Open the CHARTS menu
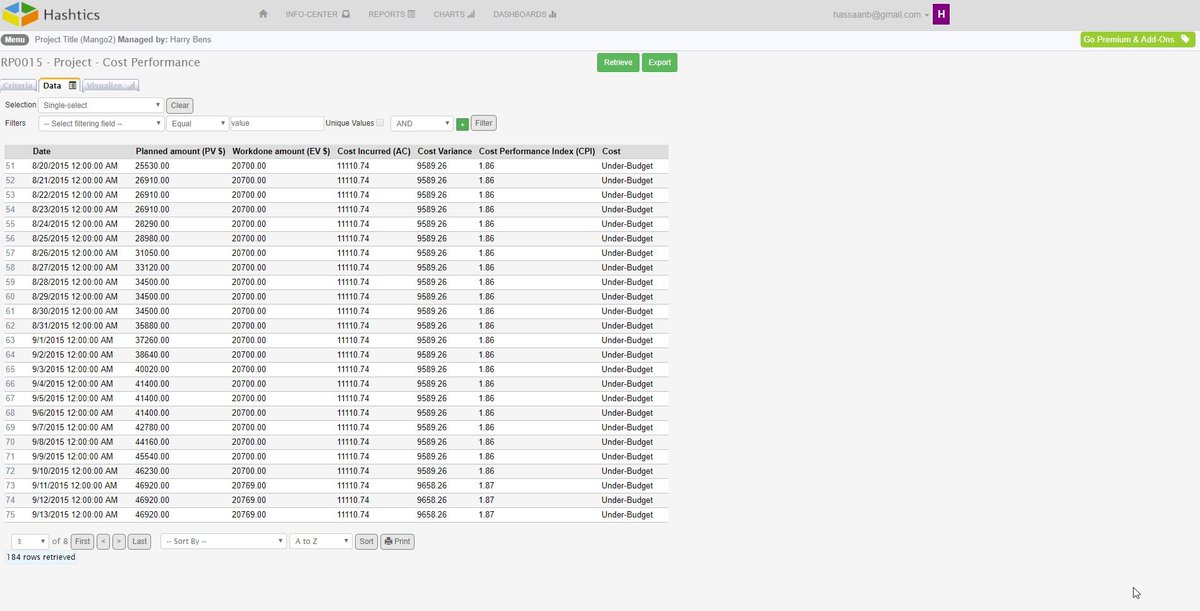This screenshot has width=1200, height=611. (x=454, y=15)
